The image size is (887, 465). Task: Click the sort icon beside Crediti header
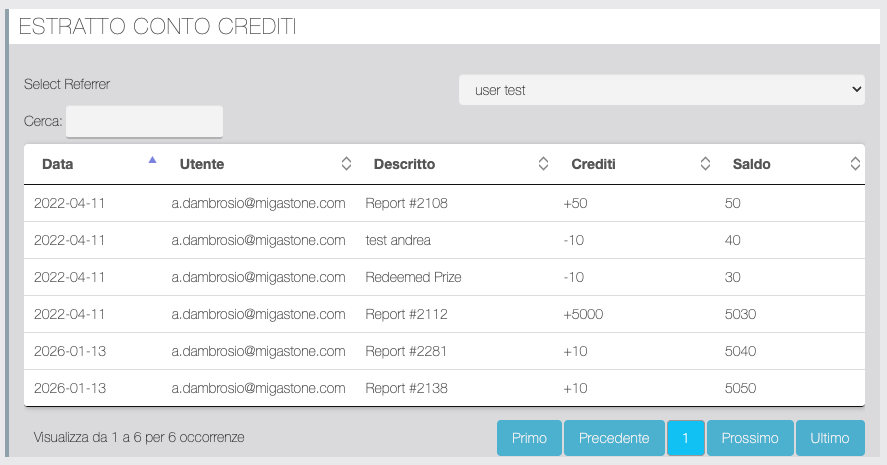point(705,164)
